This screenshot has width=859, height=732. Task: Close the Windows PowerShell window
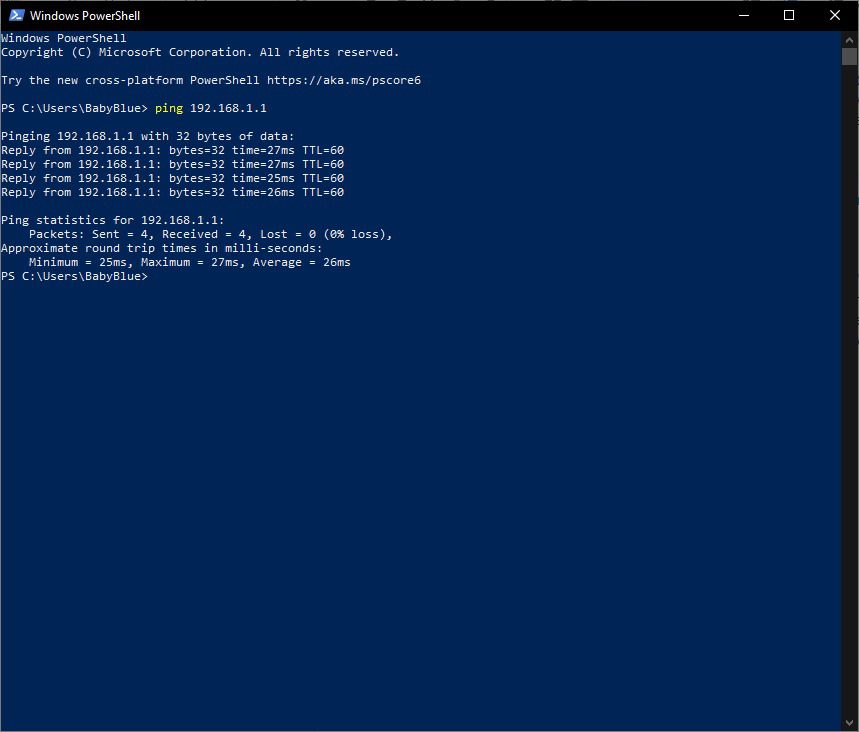click(835, 16)
